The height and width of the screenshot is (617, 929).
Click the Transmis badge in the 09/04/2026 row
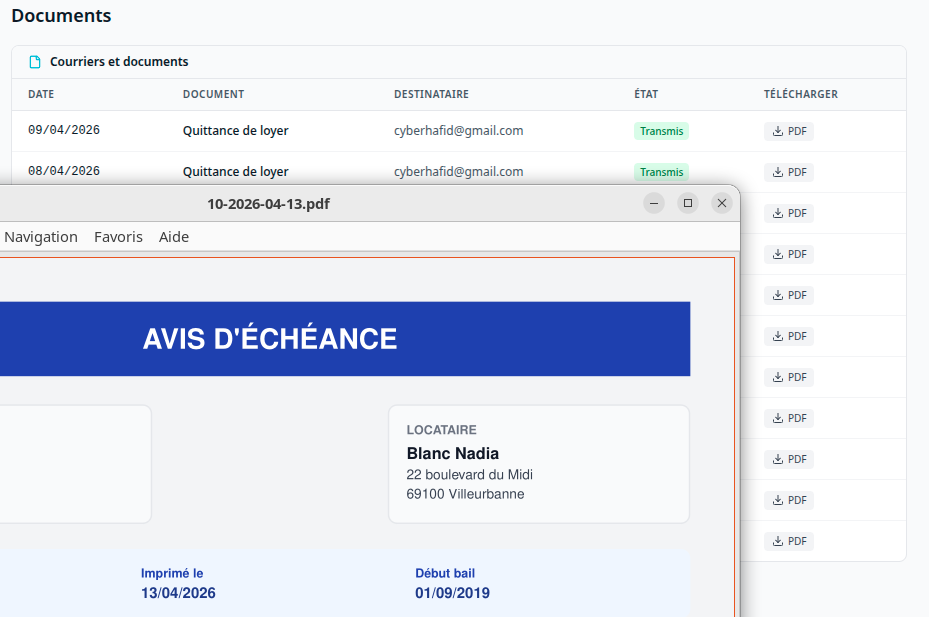[x=661, y=131]
